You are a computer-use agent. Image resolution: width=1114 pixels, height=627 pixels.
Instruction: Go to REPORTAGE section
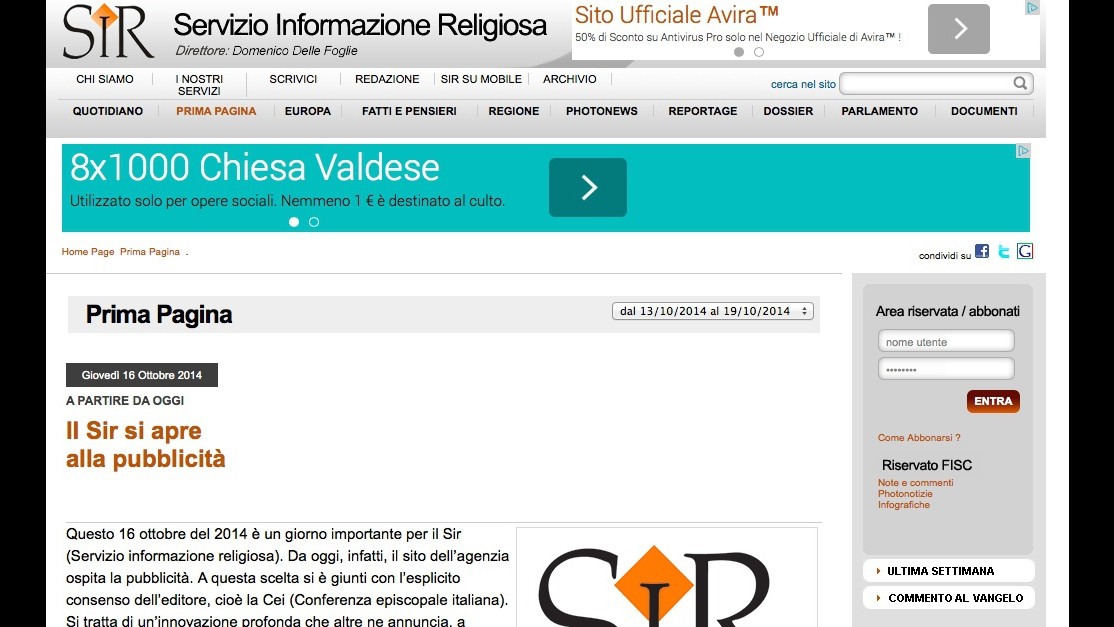point(703,111)
